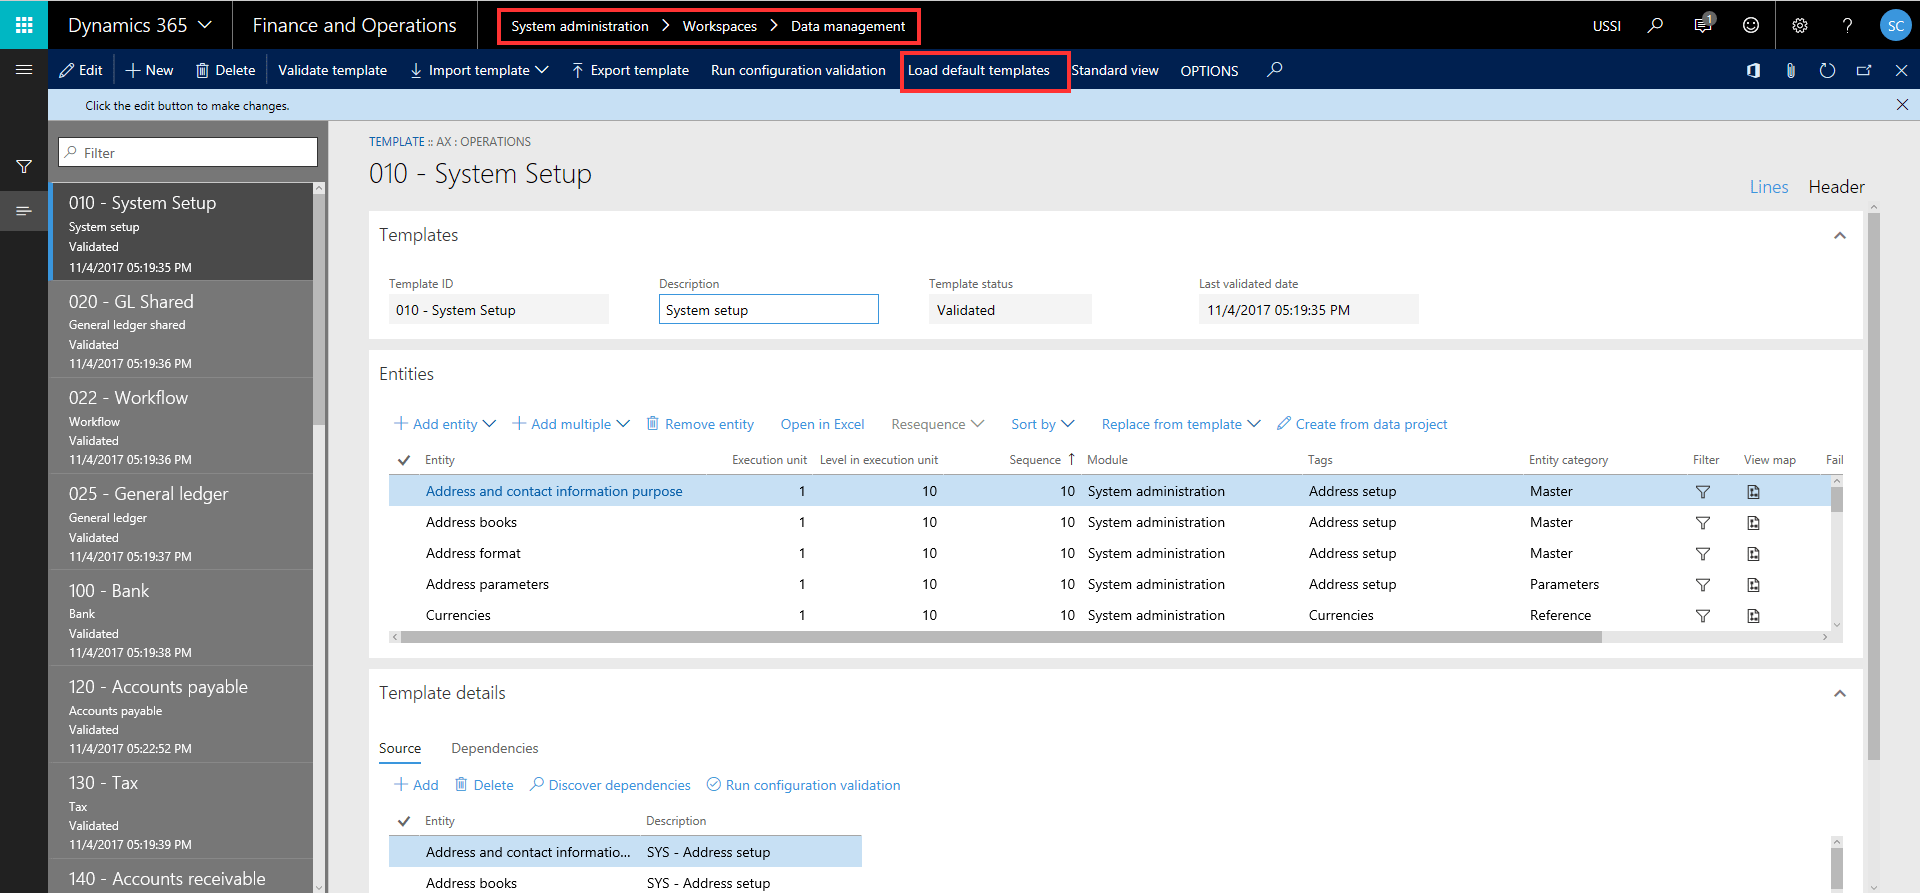The width and height of the screenshot is (1920, 893).
Task: Dismiss the edit button info message bar
Action: (1902, 105)
